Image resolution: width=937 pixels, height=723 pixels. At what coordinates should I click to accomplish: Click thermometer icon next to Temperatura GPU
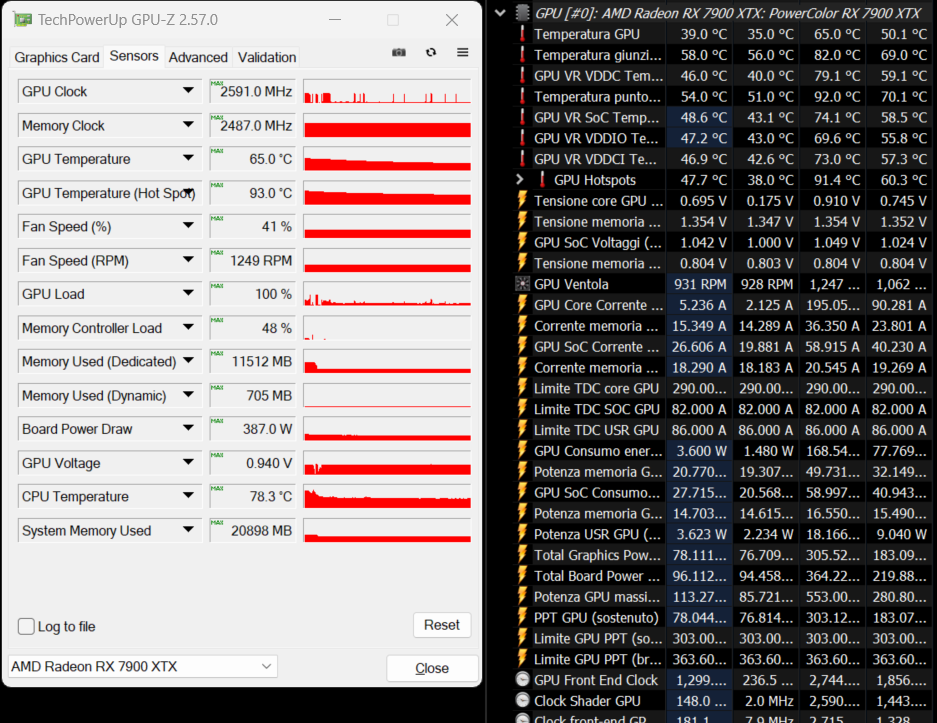pyautogui.click(x=522, y=34)
